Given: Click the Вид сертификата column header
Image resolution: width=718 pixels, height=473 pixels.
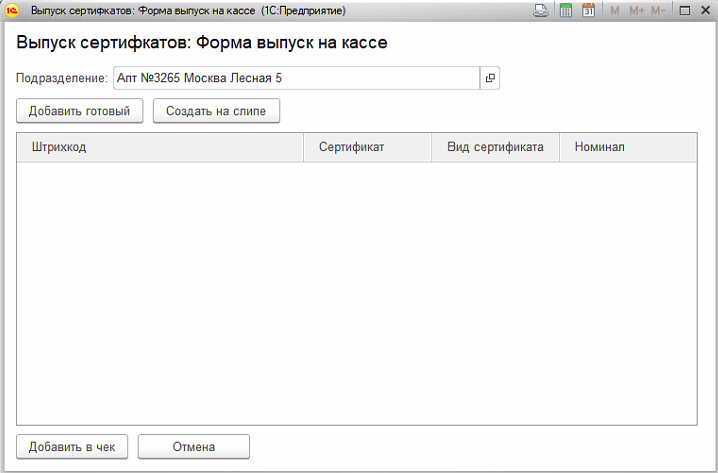Looking at the screenshot, I should [x=495, y=147].
